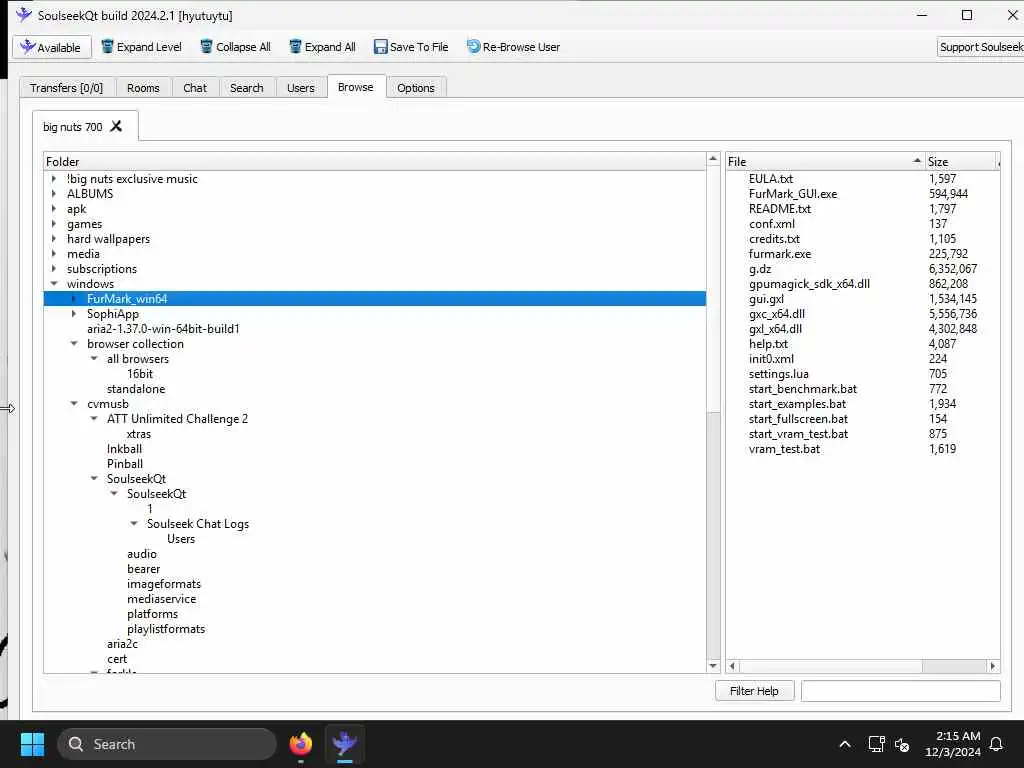Switch to the Rooms tab
The image size is (1024, 768).
click(x=143, y=88)
